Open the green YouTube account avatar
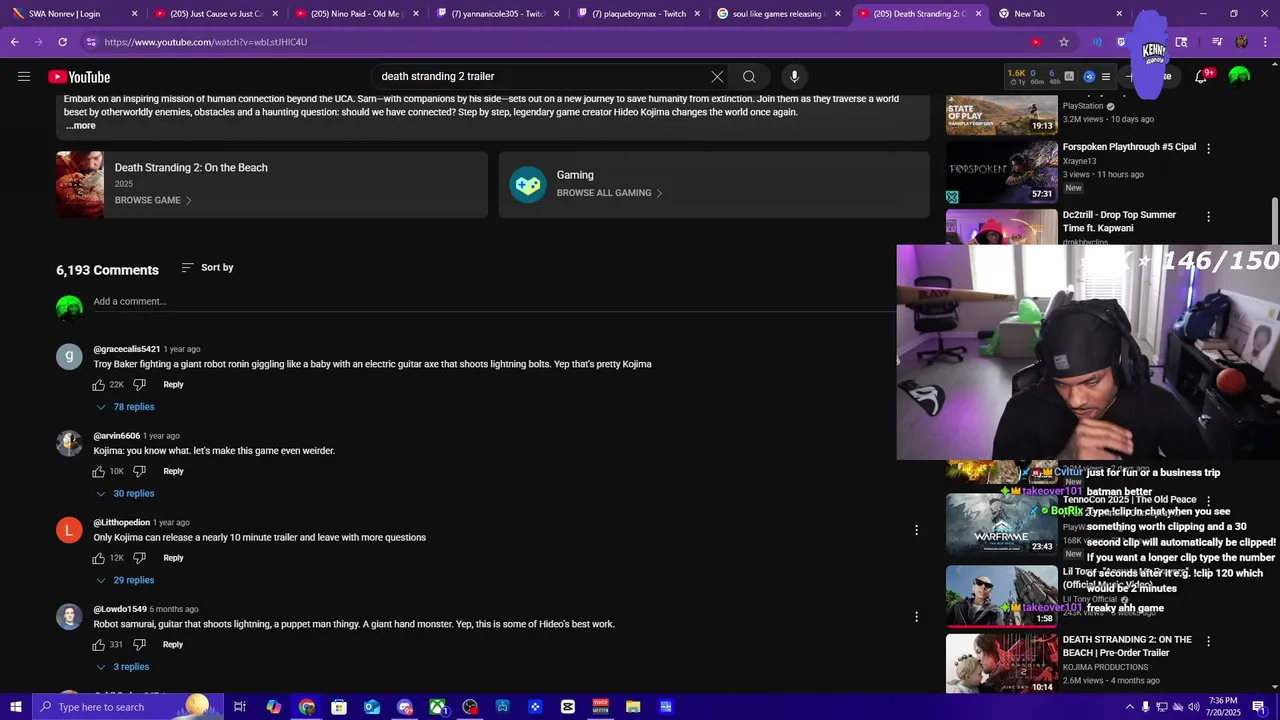 coord(1239,76)
